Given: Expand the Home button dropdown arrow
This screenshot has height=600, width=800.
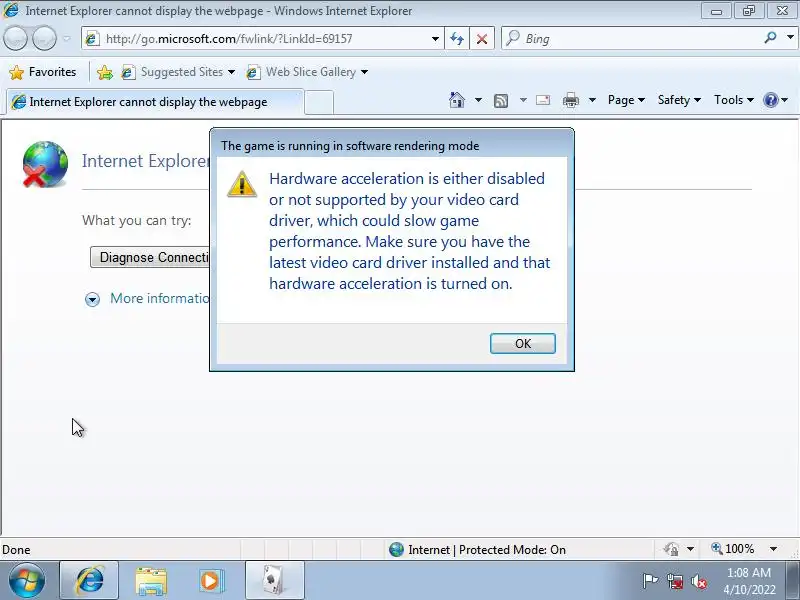Looking at the screenshot, I should pos(478,100).
